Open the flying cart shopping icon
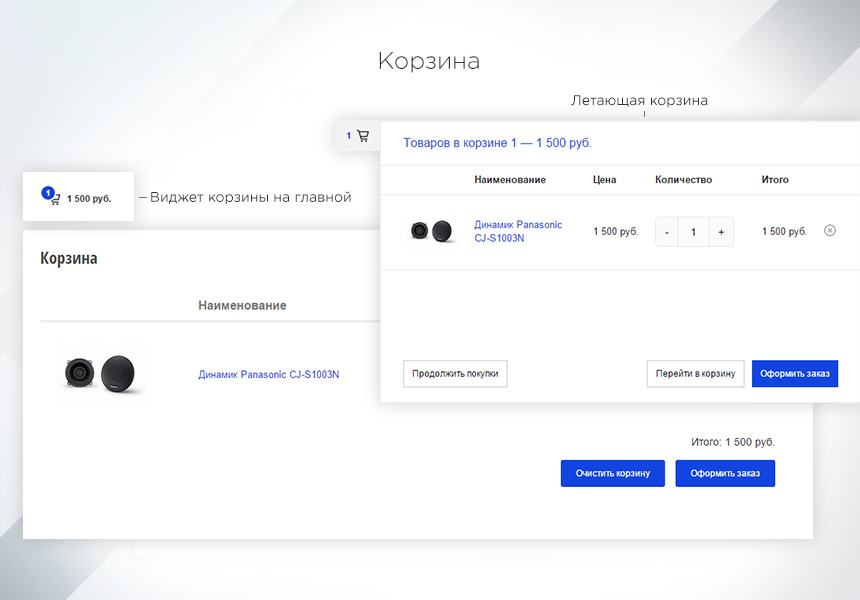This screenshot has width=860, height=600. coord(362,136)
